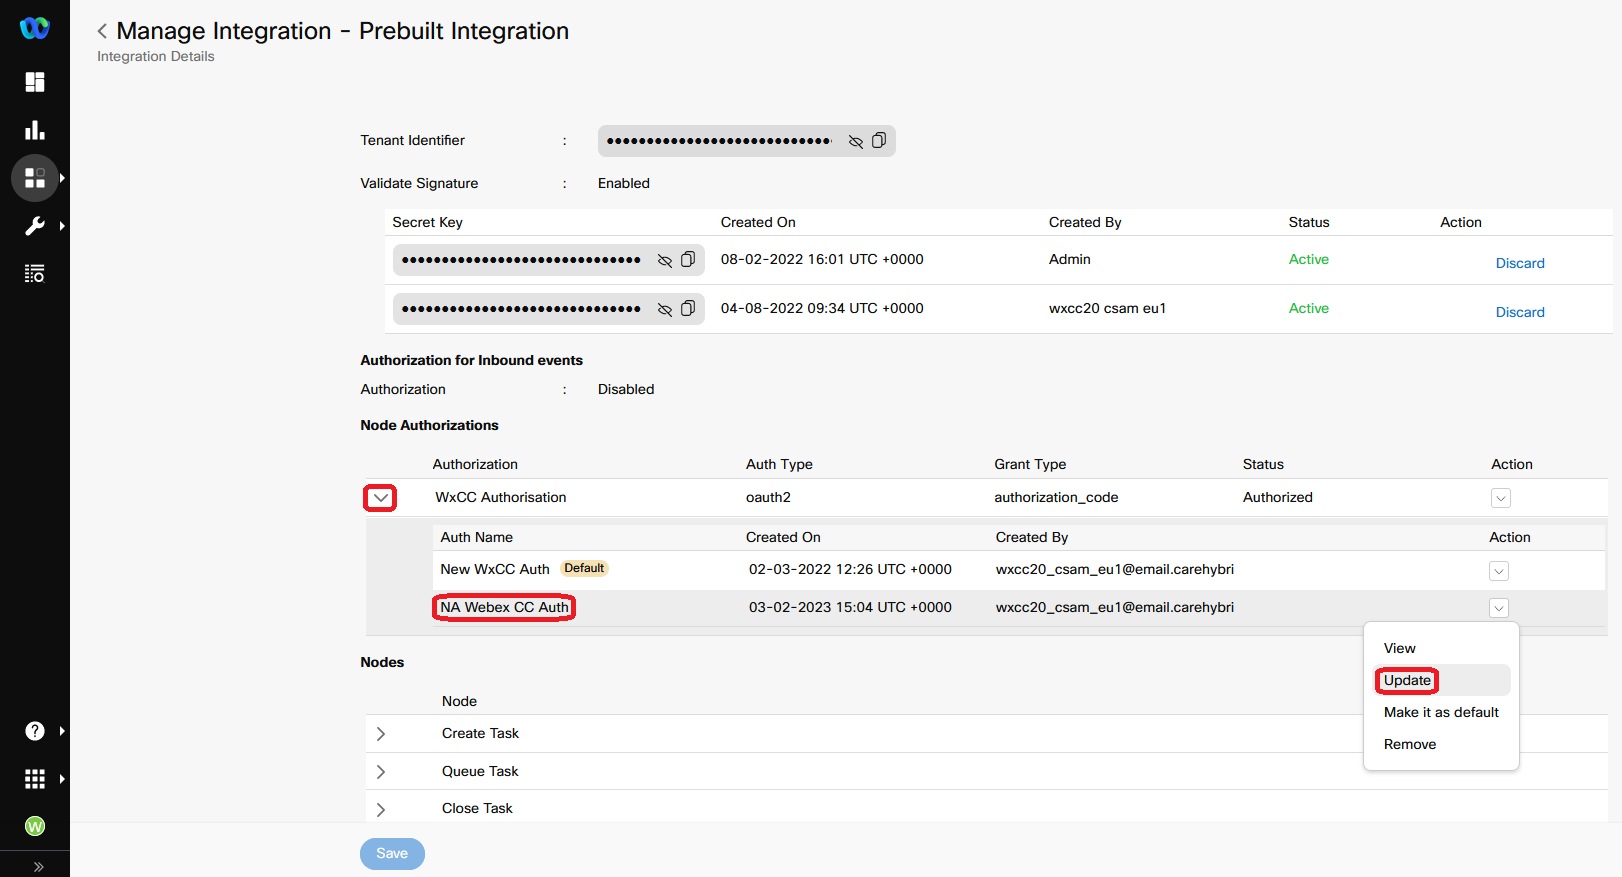This screenshot has width=1622, height=877.
Task: Click the Enabled value for Validate Signature
Action: point(624,183)
